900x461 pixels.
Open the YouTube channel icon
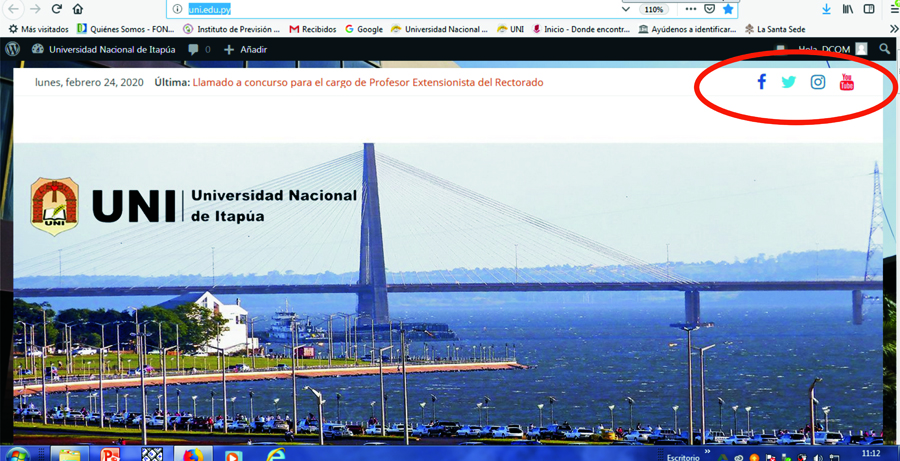(847, 82)
